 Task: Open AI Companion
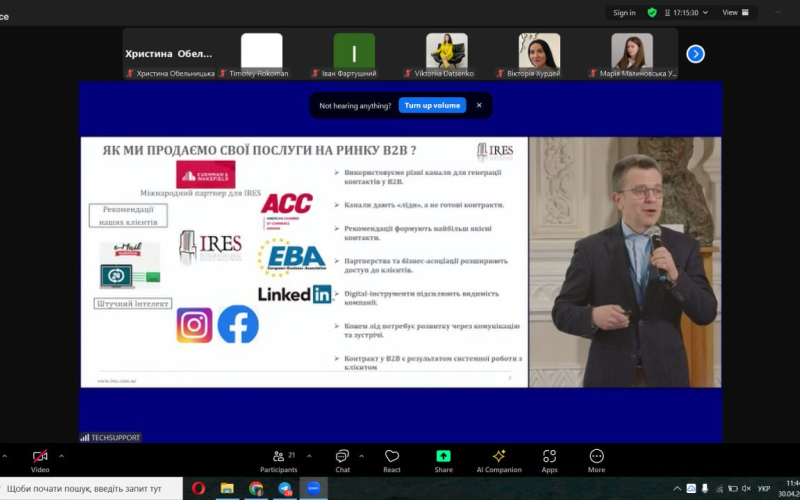[499, 461]
